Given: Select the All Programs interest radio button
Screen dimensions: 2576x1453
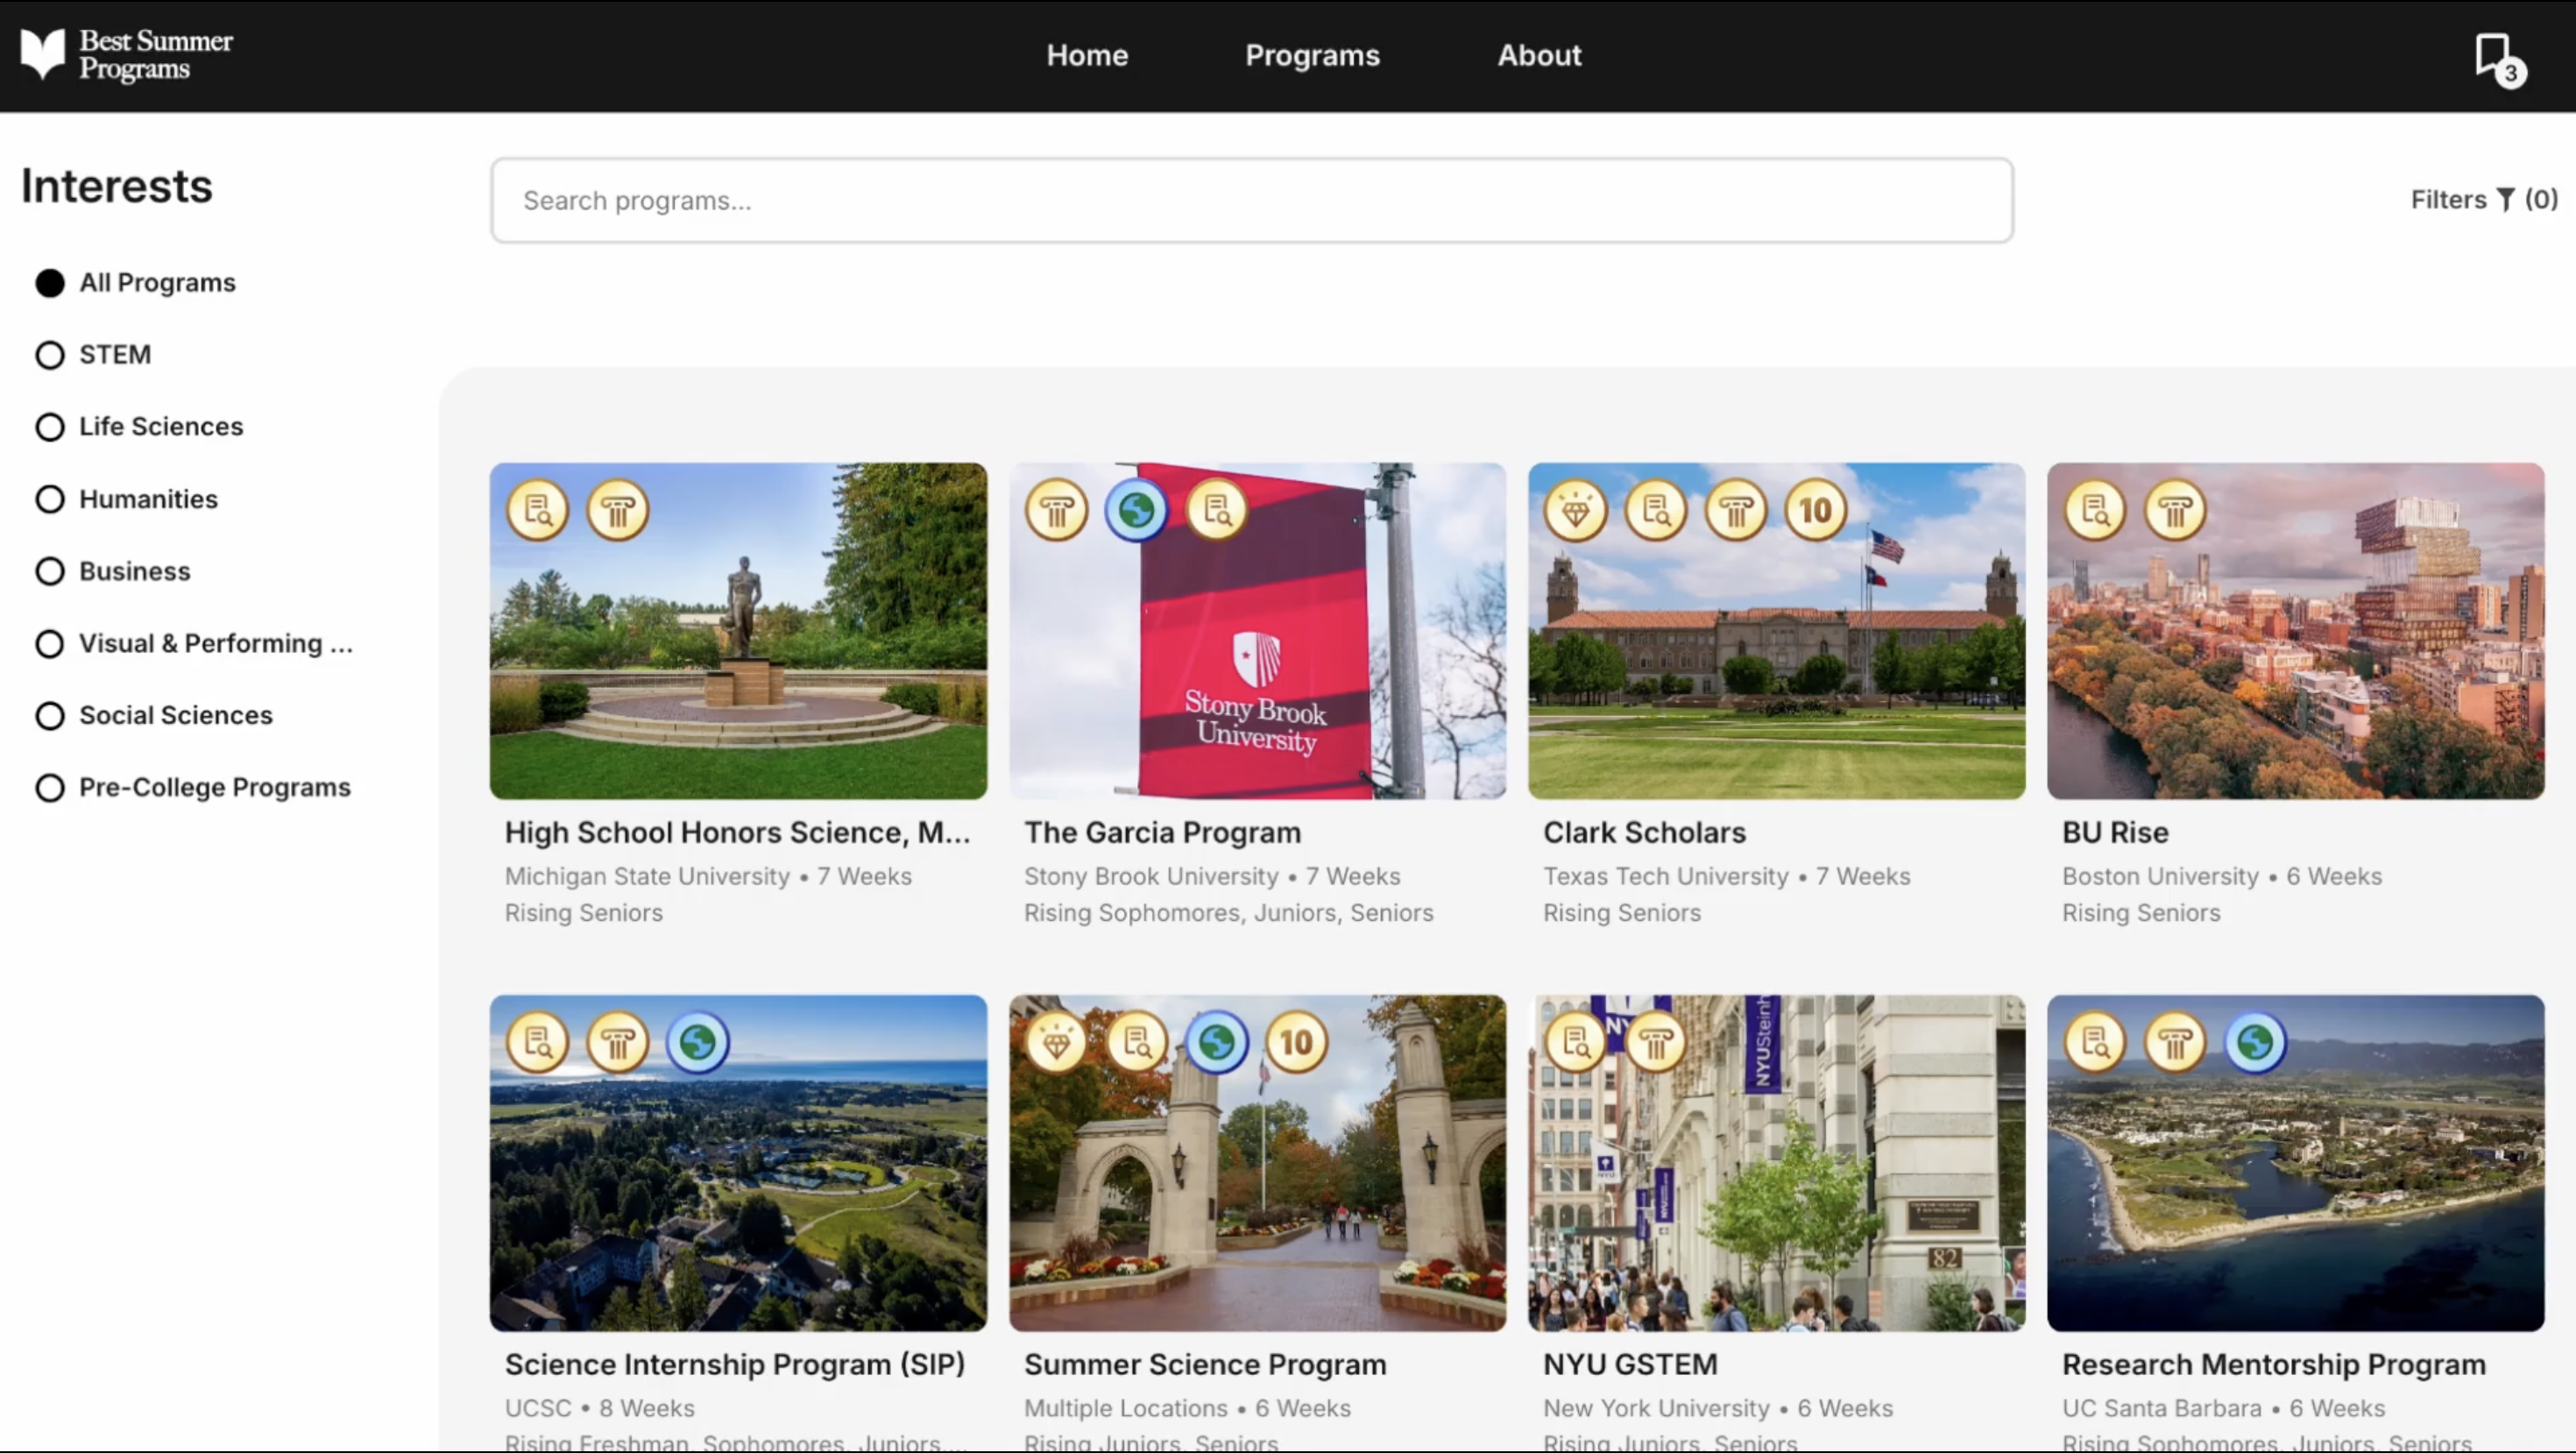Looking at the screenshot, I should pos(50,283).
